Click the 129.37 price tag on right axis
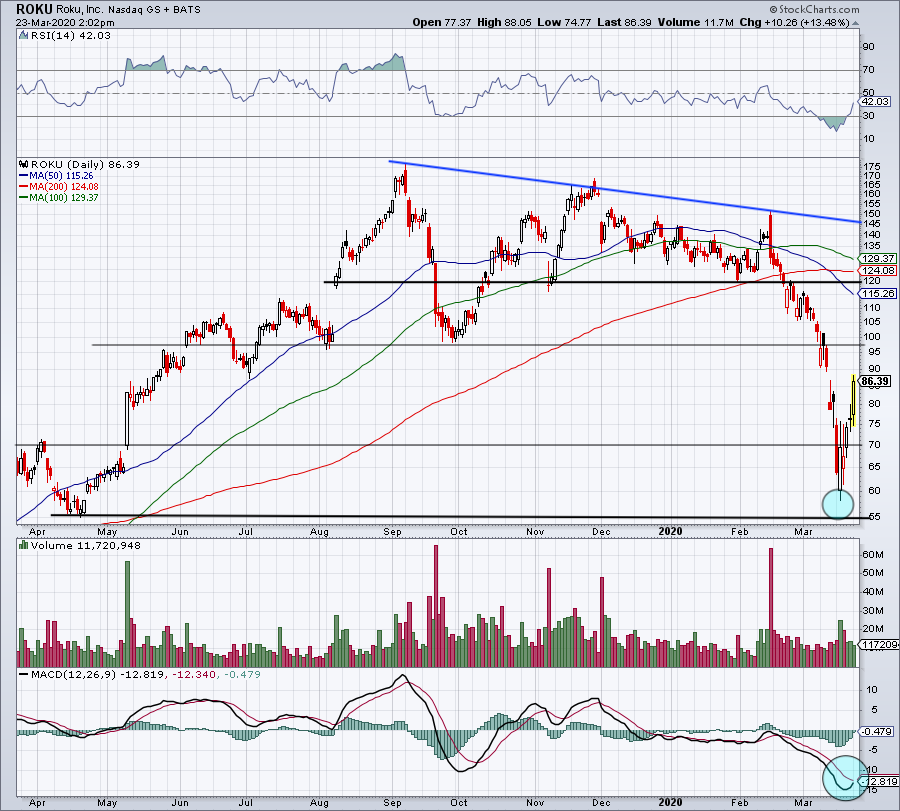The width and height of the screenshot is (900, 811). (x=878, y=259)
